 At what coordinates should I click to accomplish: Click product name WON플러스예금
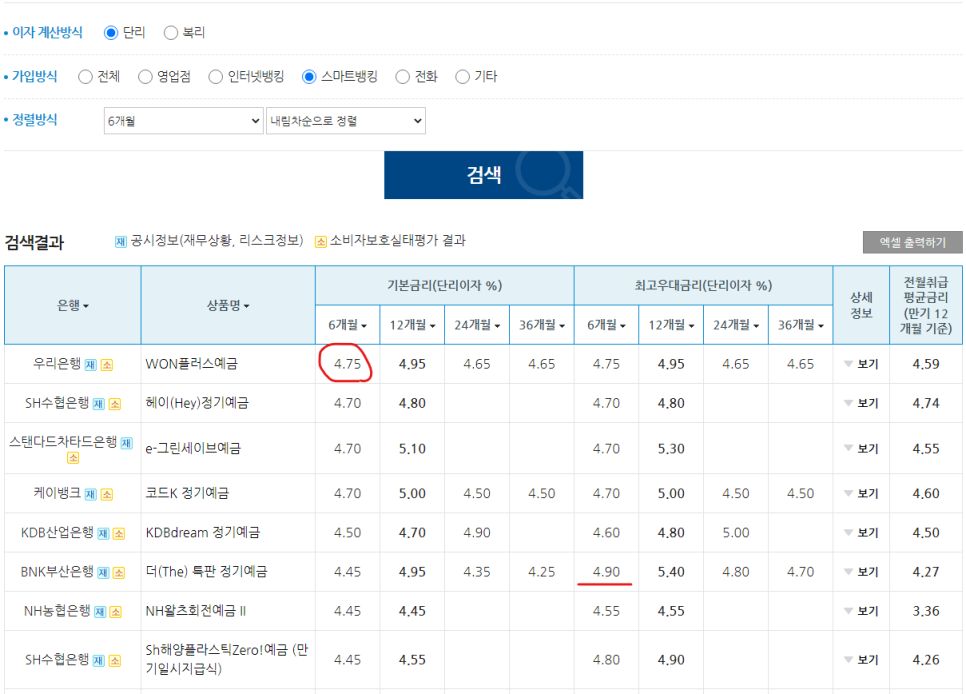pyautogui.click(x=191, y=364)
